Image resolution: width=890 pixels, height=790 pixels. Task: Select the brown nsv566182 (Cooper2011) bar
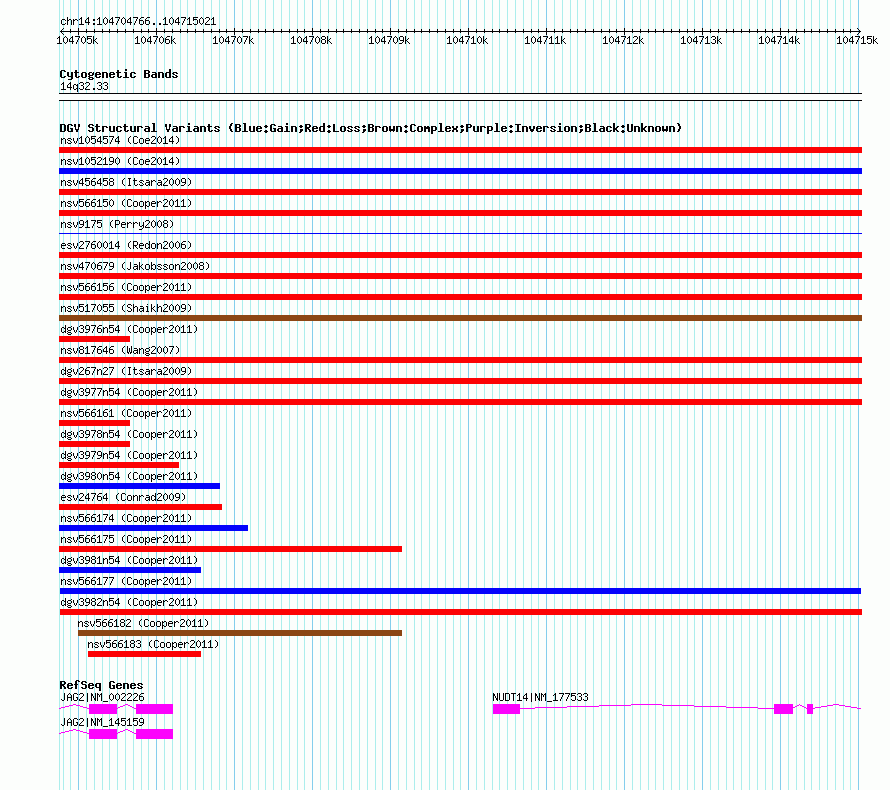point(240,633)
